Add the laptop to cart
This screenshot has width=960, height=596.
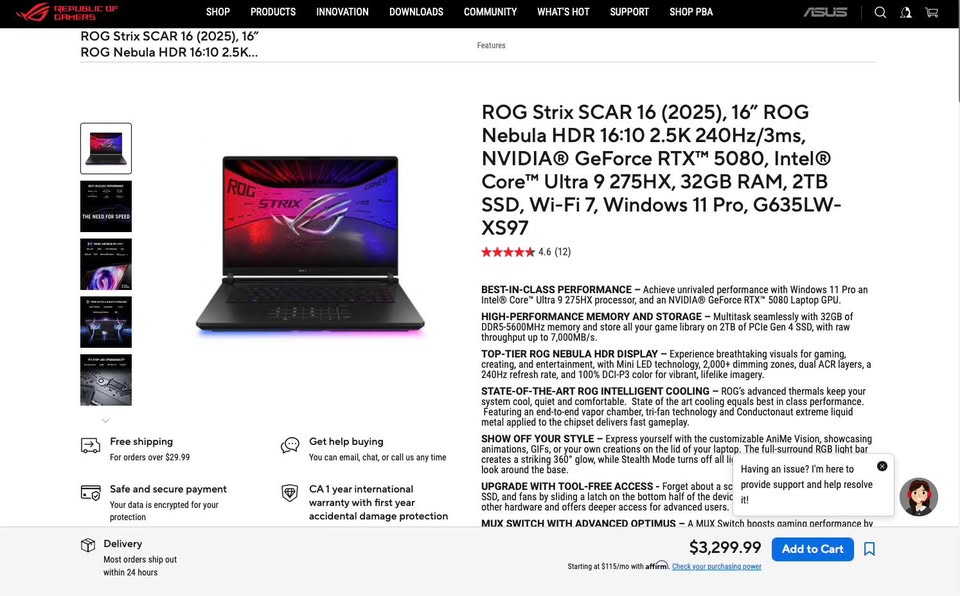[812, 549]
